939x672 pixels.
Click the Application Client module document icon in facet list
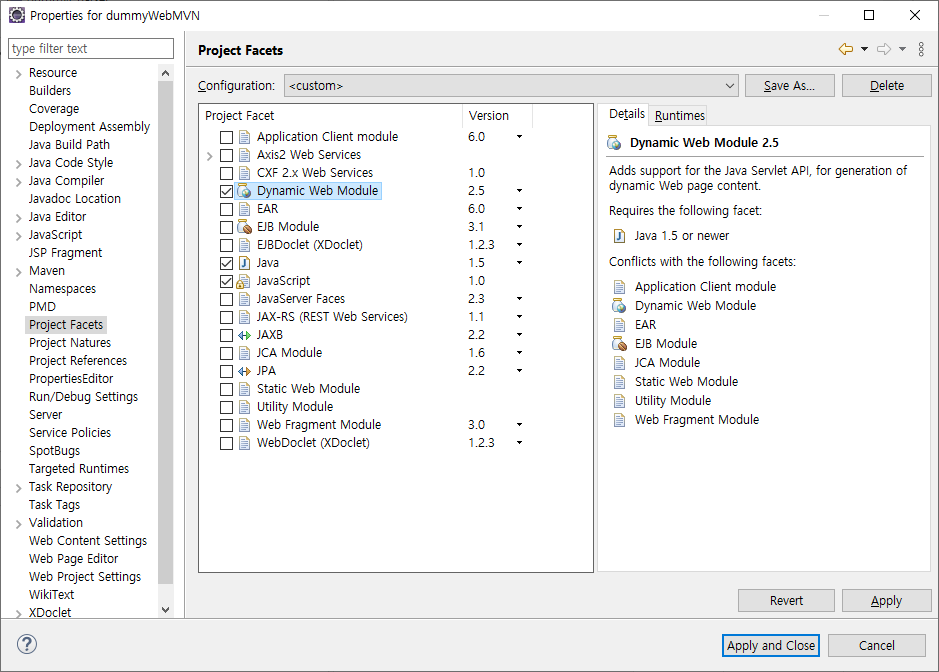pos(244,137)
